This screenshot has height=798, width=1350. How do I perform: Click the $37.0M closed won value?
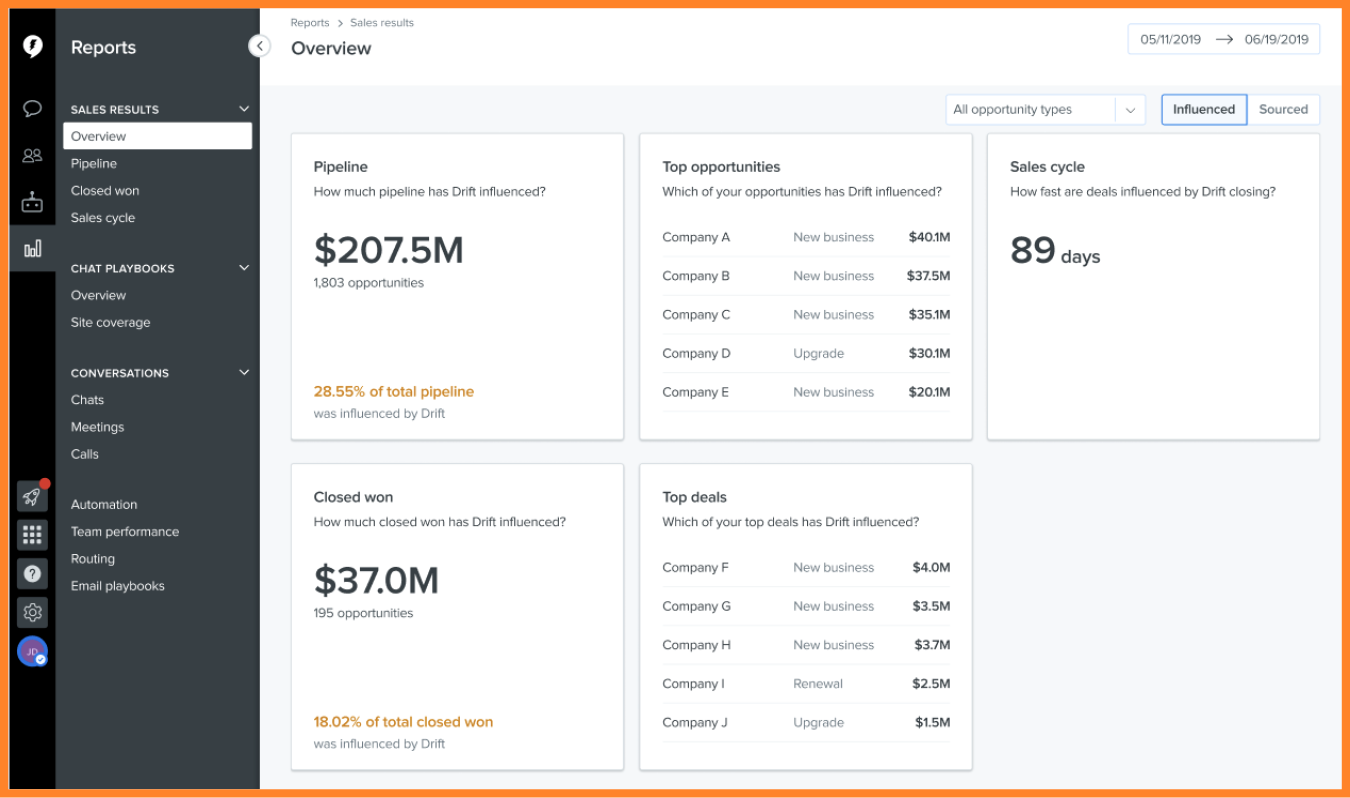[x=377, y=580]
